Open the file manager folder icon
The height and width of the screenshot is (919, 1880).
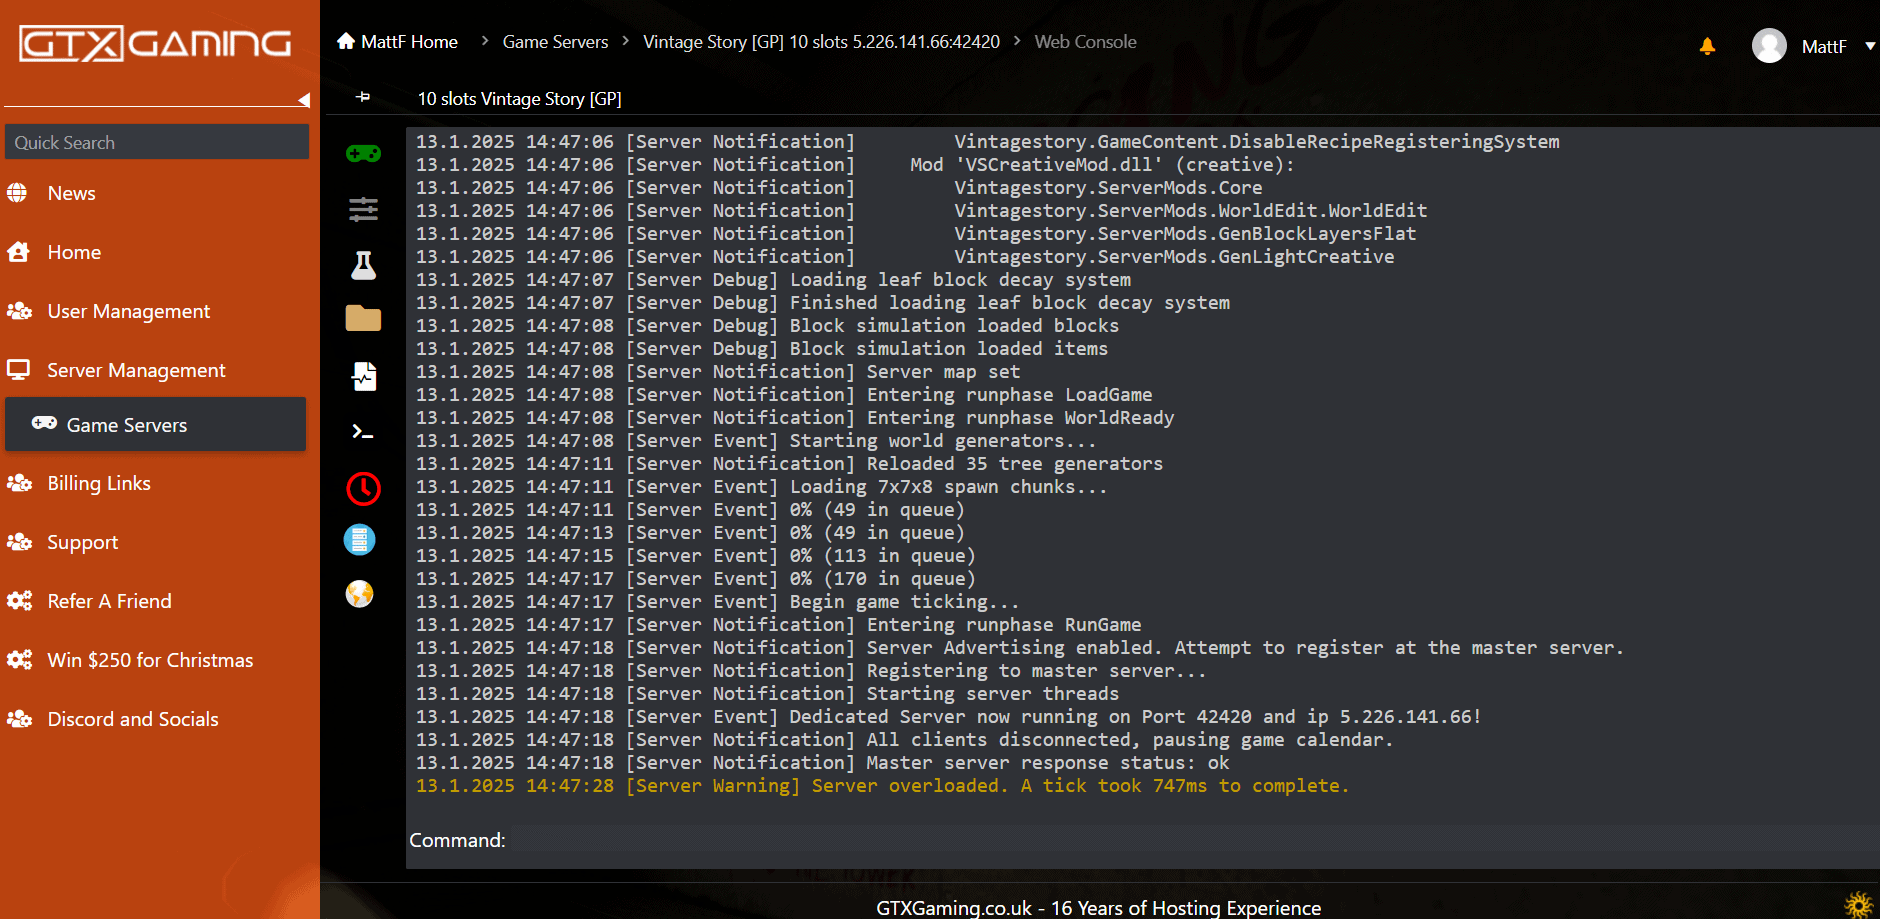(x=363, y=319)
